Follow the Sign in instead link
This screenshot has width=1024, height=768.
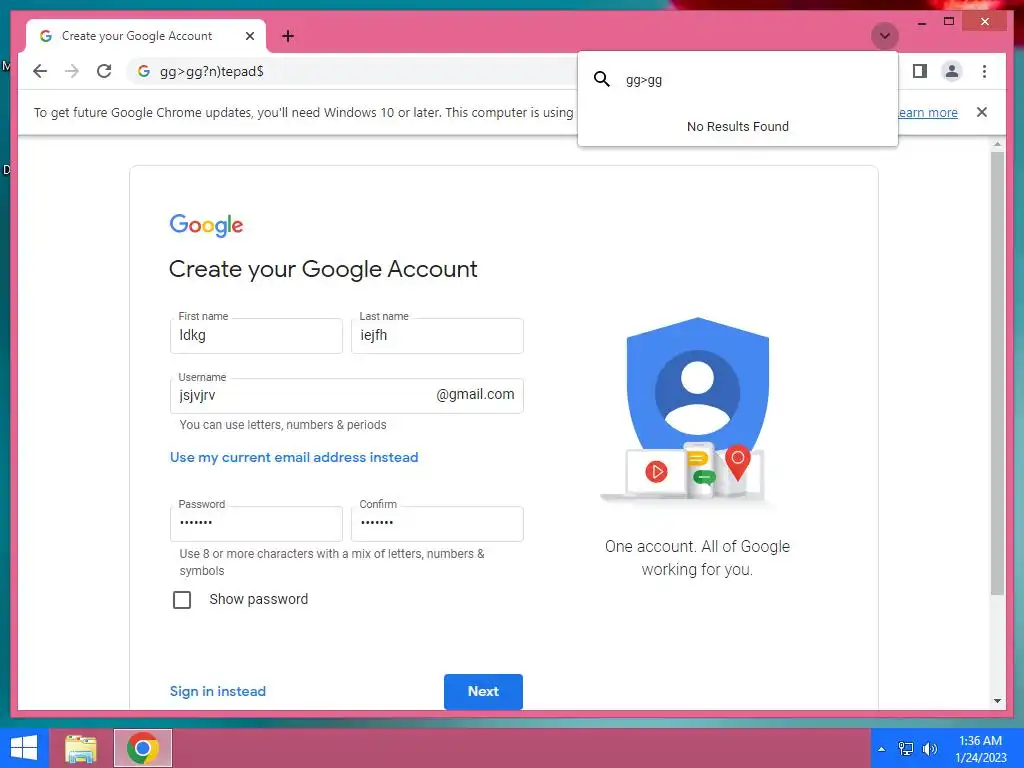click(x=217, y=691)
